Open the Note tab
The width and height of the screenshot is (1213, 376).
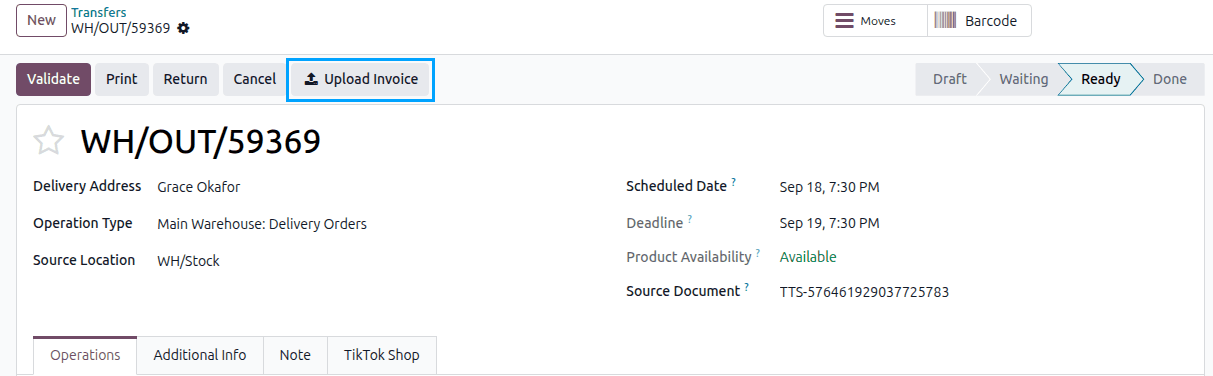(295, 355)
